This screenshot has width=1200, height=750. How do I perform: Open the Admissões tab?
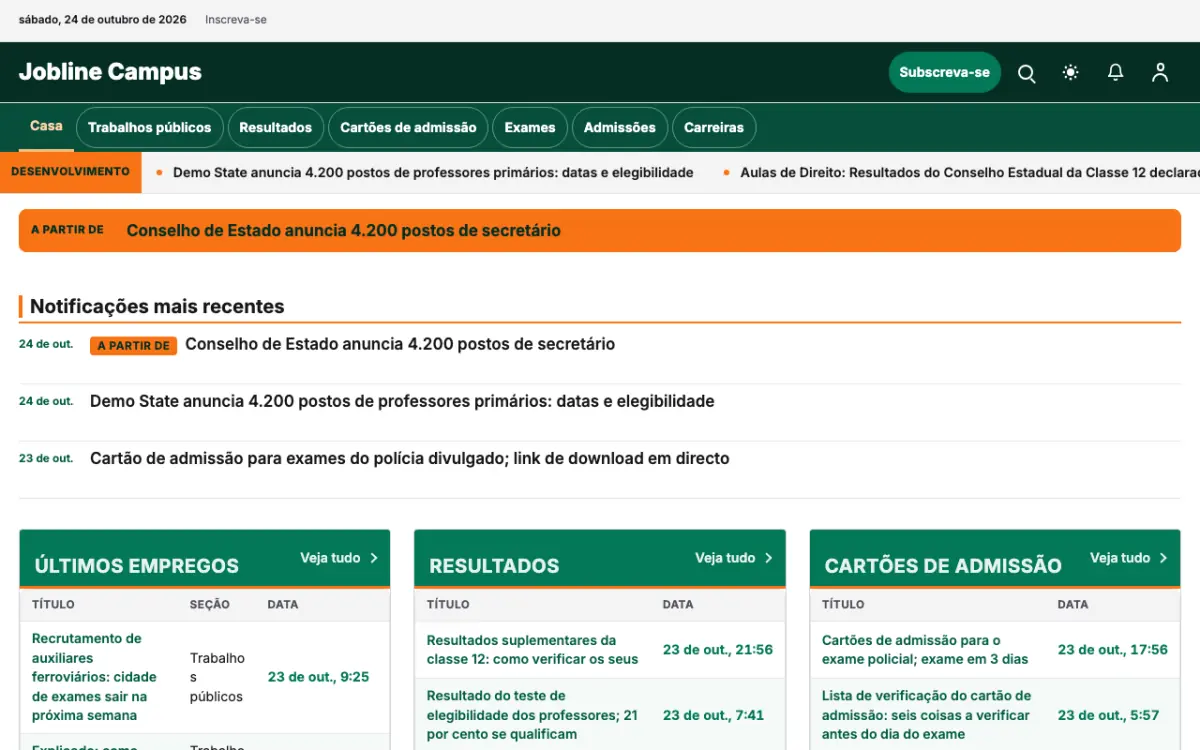coord(620,127)
